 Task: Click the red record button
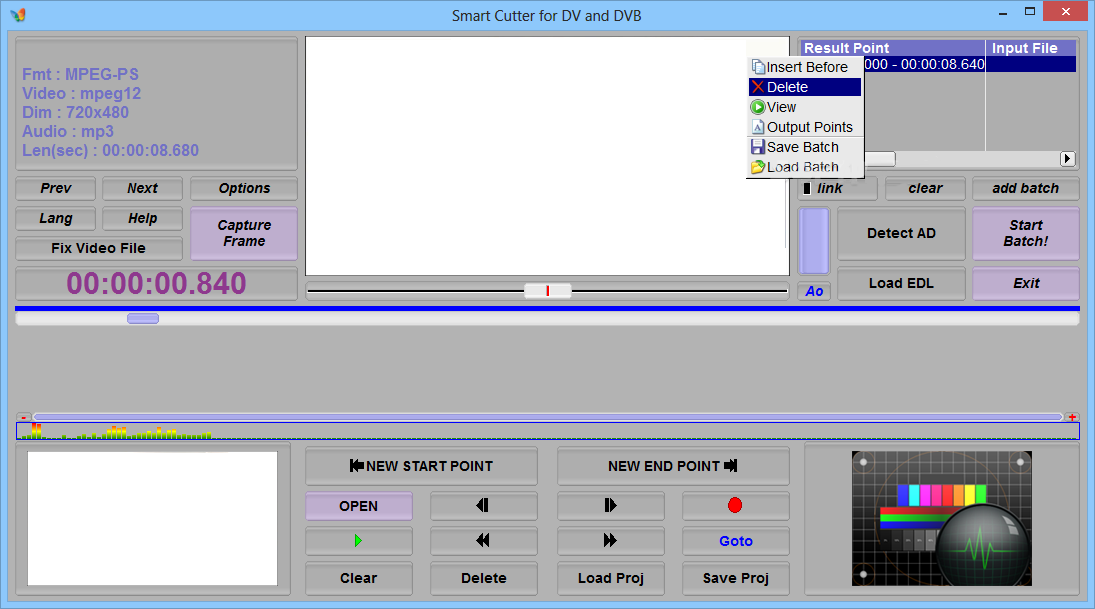(735, 505)
